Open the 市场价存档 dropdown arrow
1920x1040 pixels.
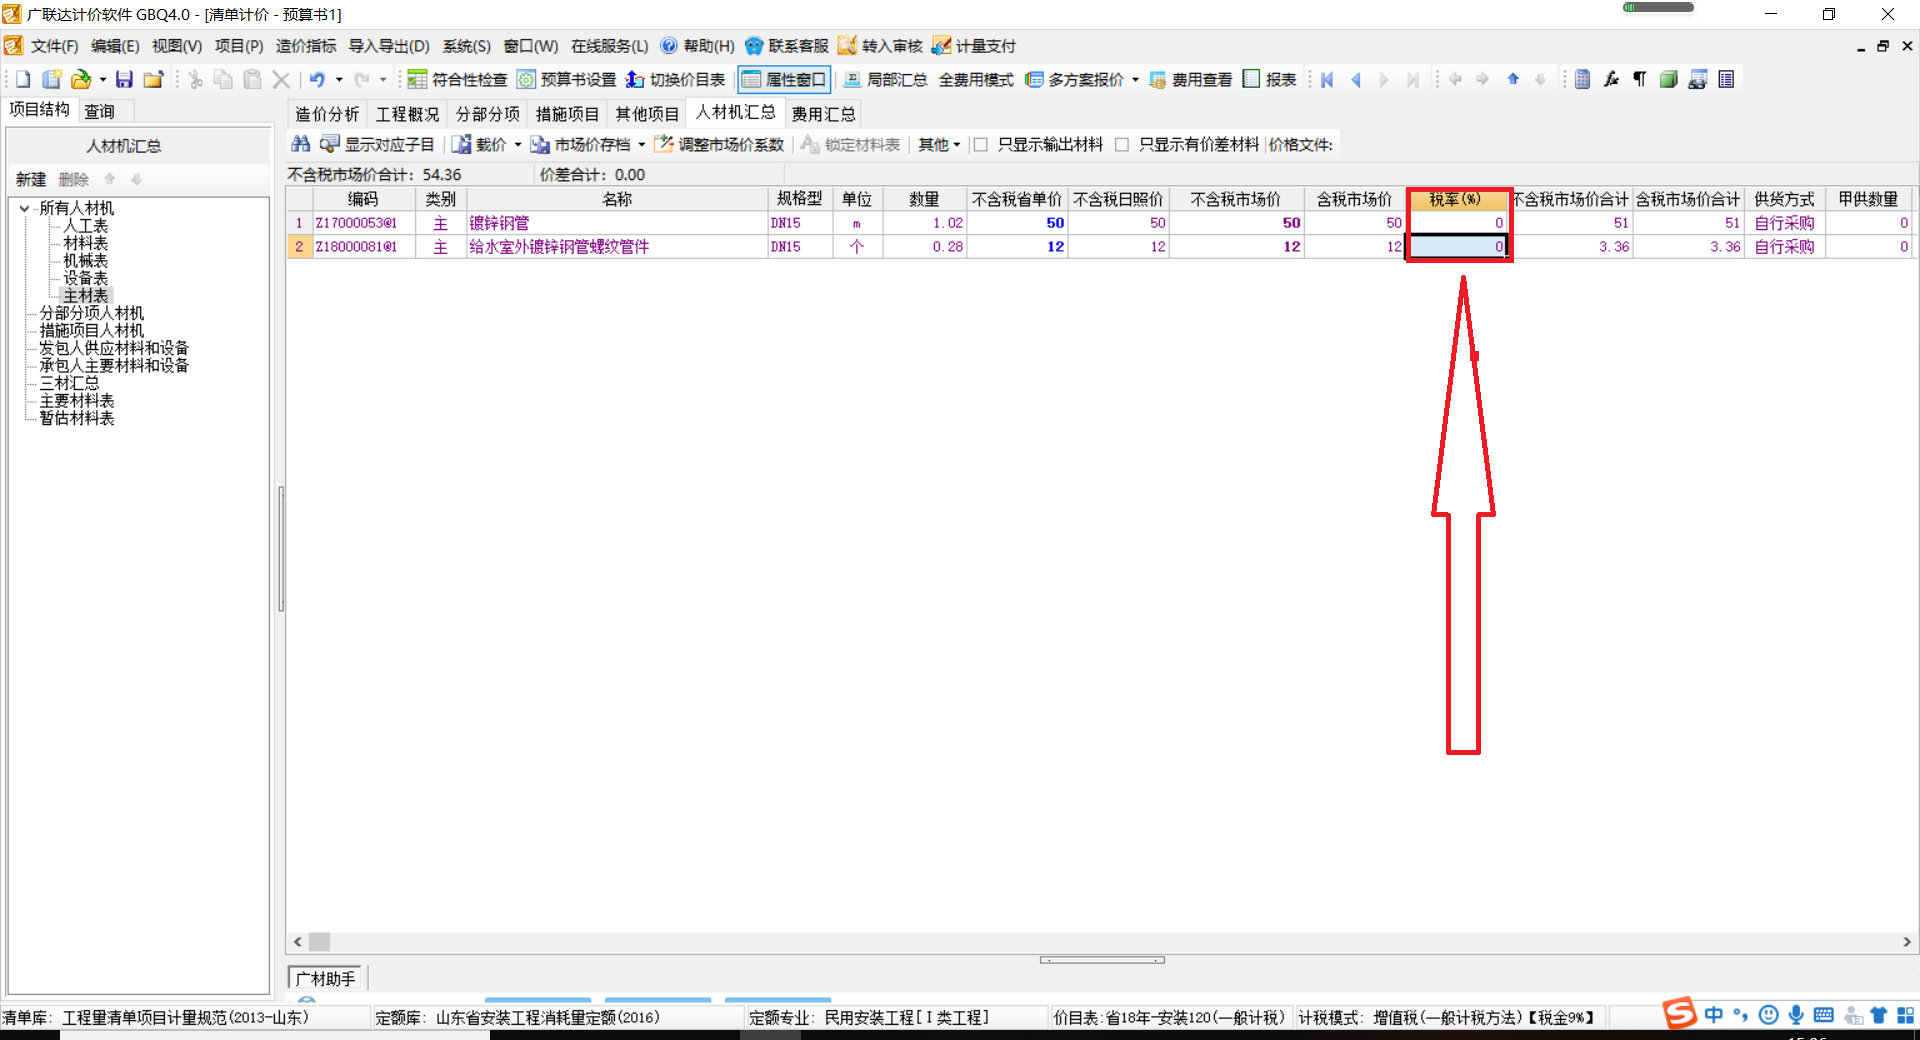pyautogui.click(x=642, y=145)
